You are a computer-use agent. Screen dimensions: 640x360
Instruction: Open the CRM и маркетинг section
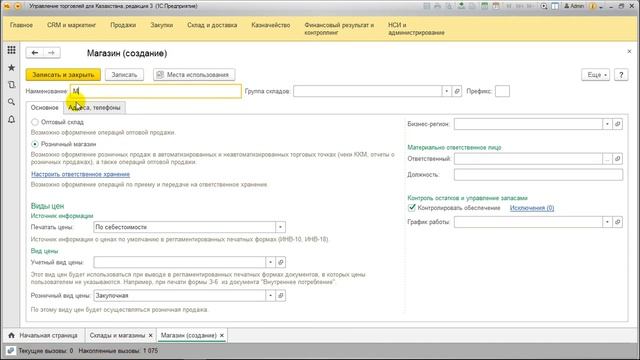pyautogui.click(x=71, y=25)
